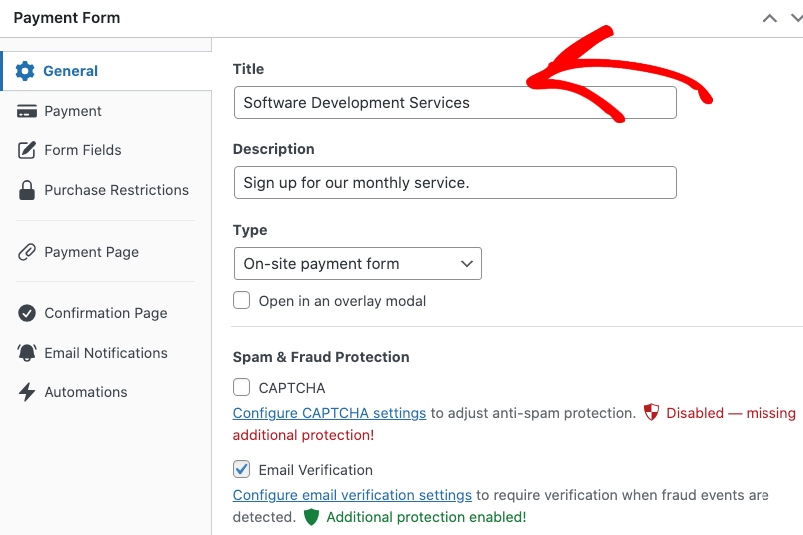Open Configure CAPTCHA settings link

click(x=329, y=413)
